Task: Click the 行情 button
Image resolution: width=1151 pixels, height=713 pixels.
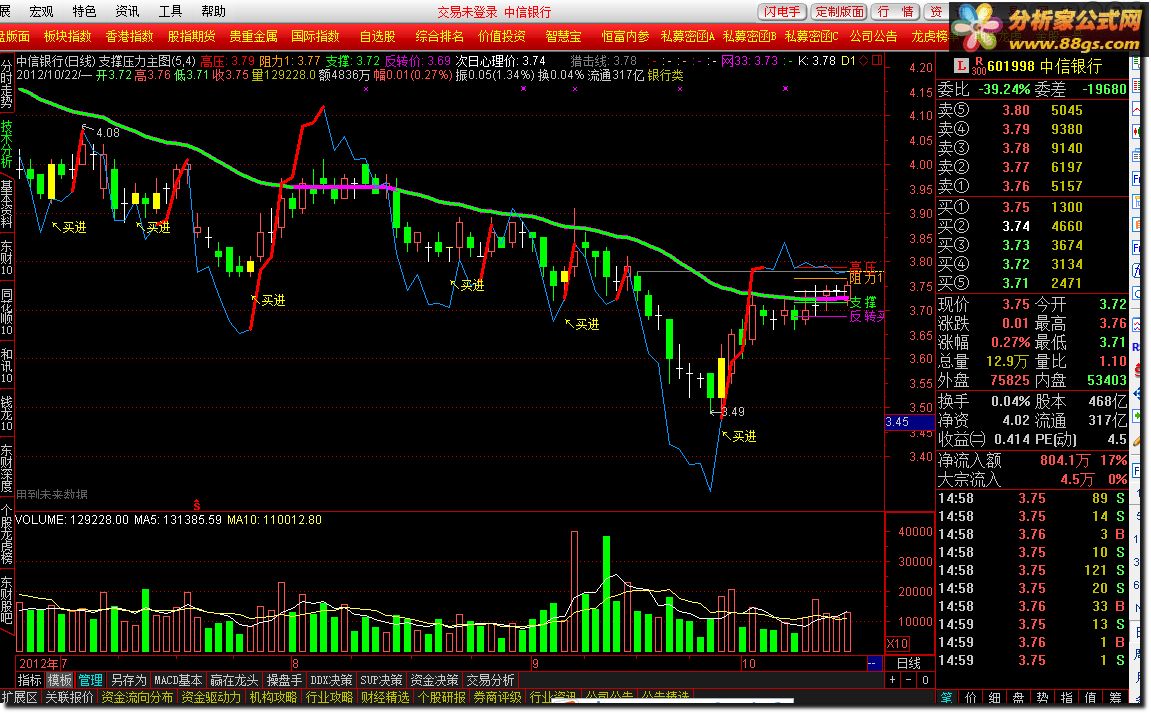Action: click(896, 12)
